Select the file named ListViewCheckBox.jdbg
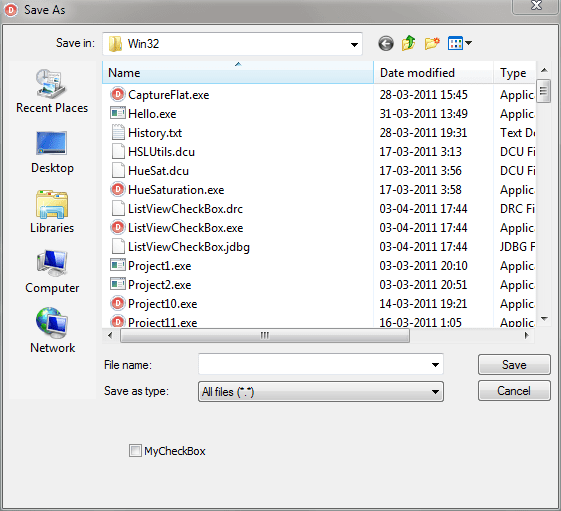 pos(189,247)
